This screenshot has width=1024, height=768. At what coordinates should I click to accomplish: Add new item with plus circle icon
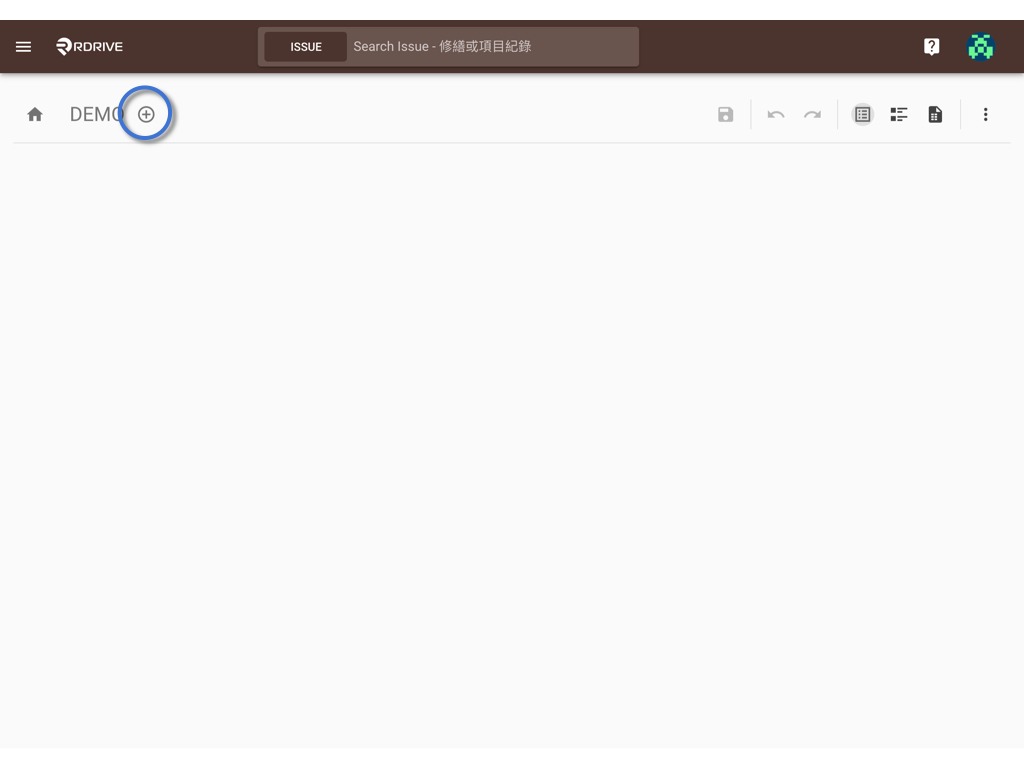(146, 114)
